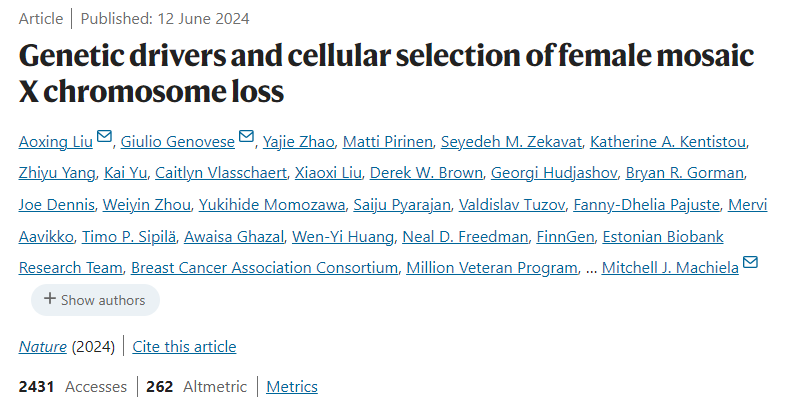The image size is (785, 414).
Task: Open the Metrics link
Action: coord(292,386)
